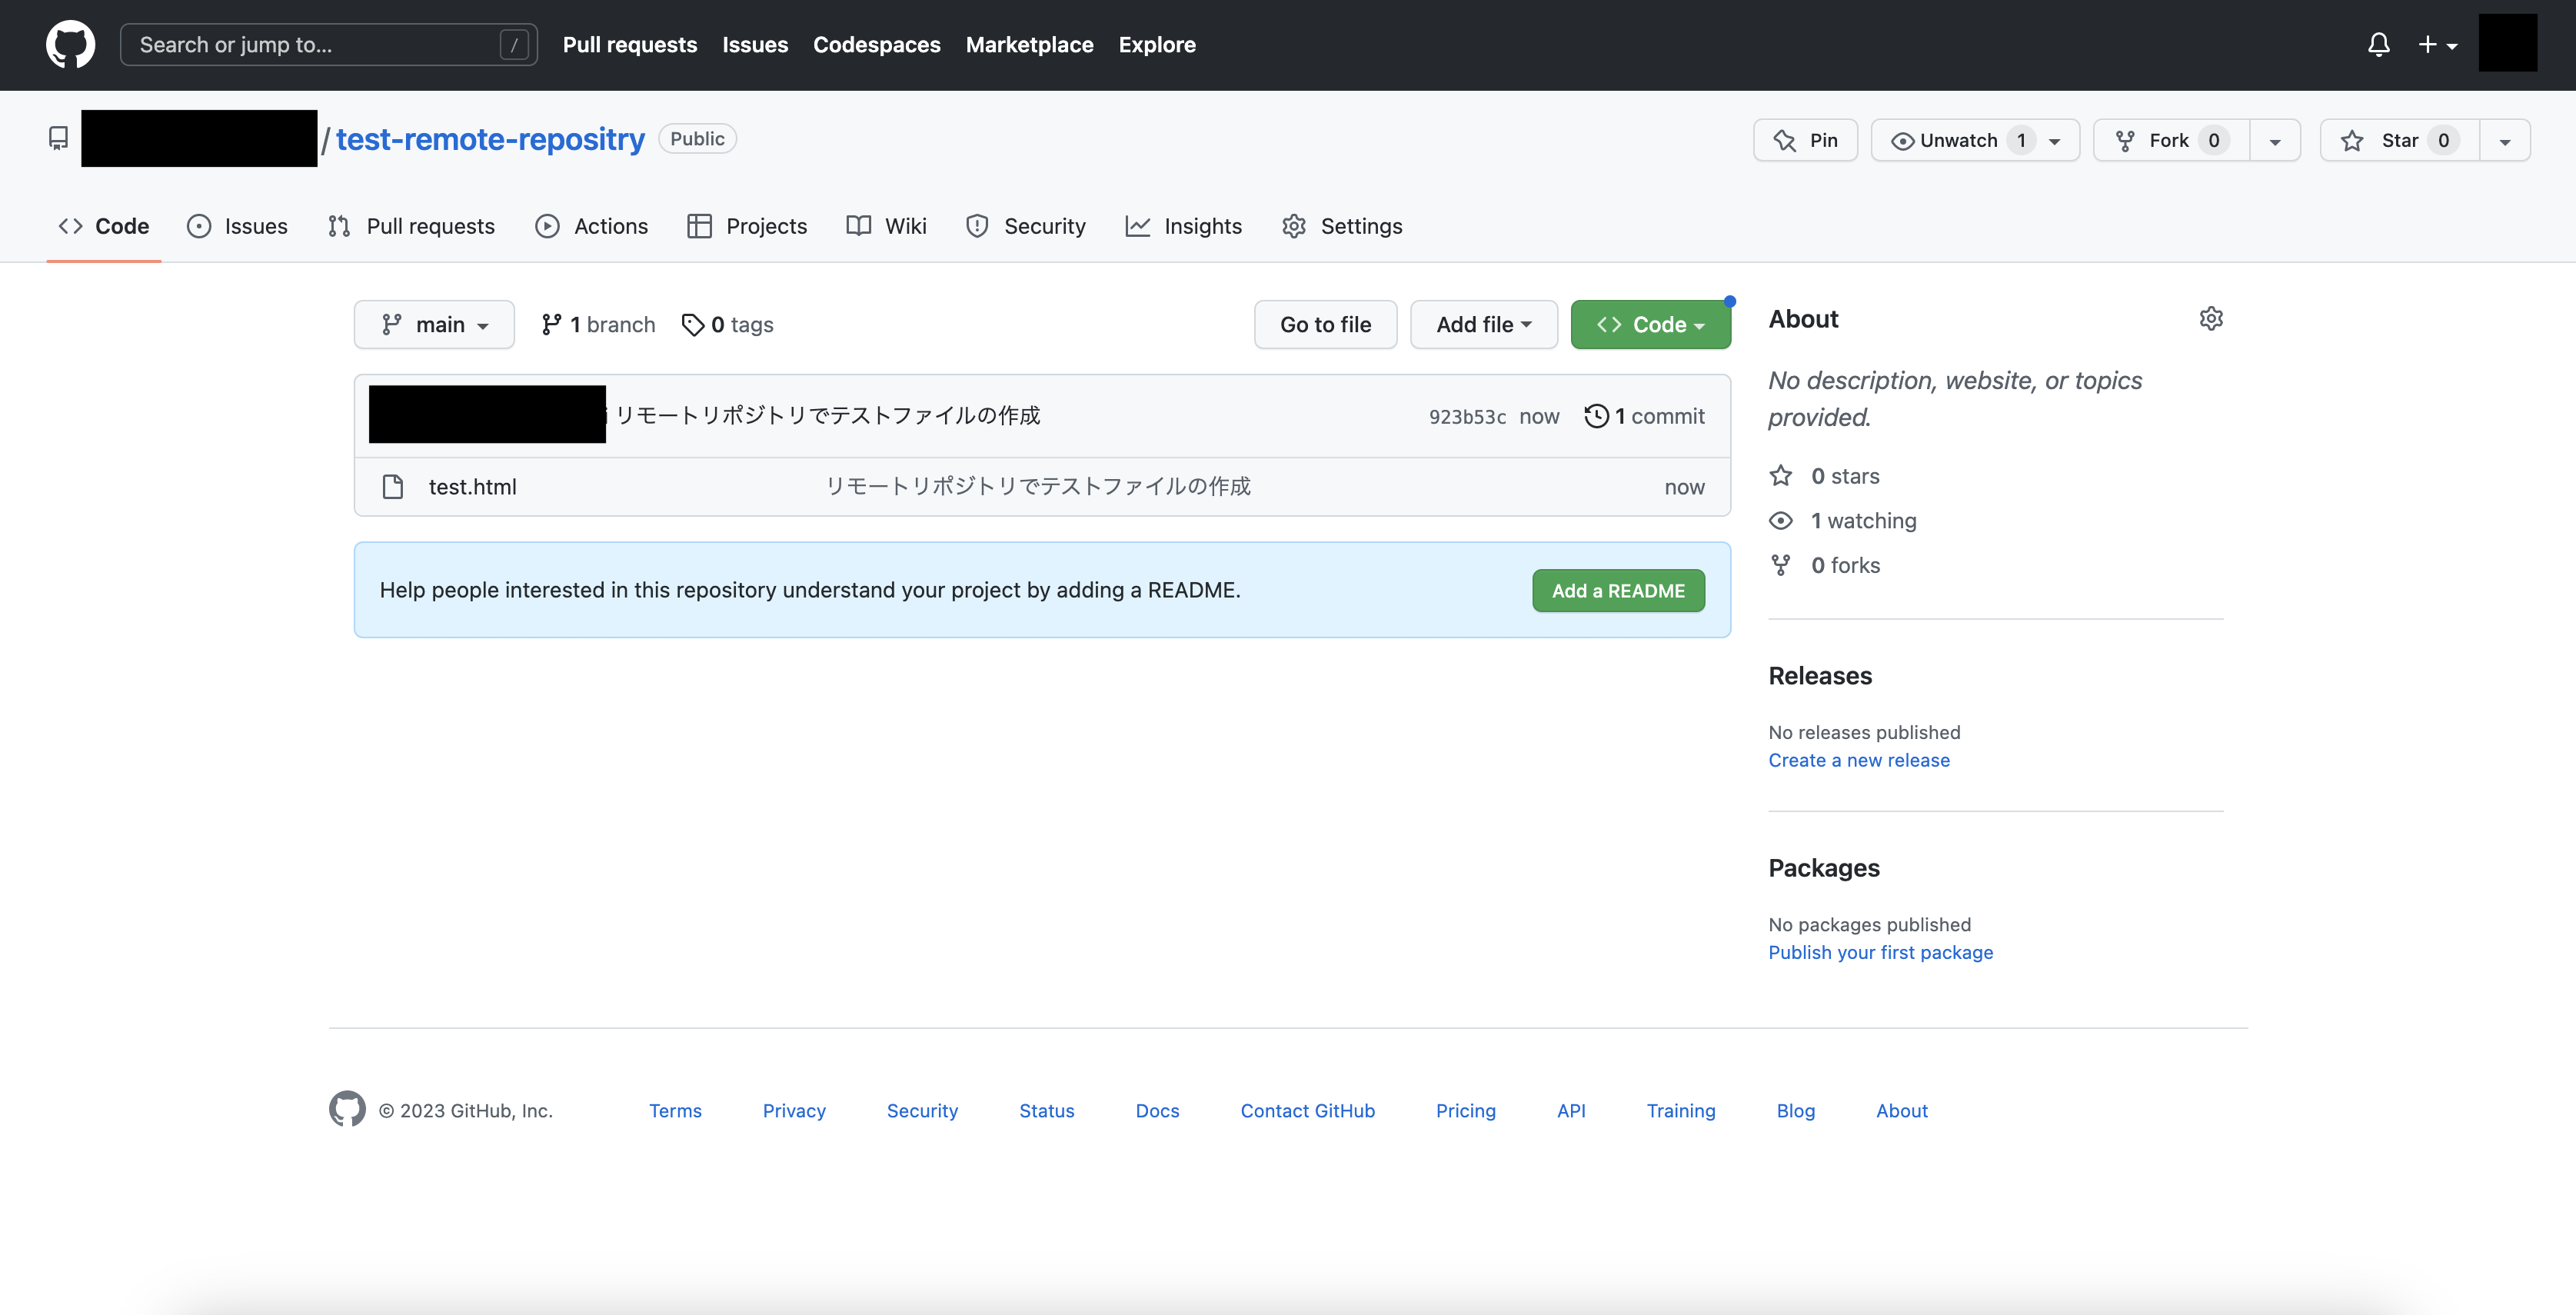This screenshot has width=2576, height=1315.
Task: Focus the Search or jump to field
Action: [328, 45]
